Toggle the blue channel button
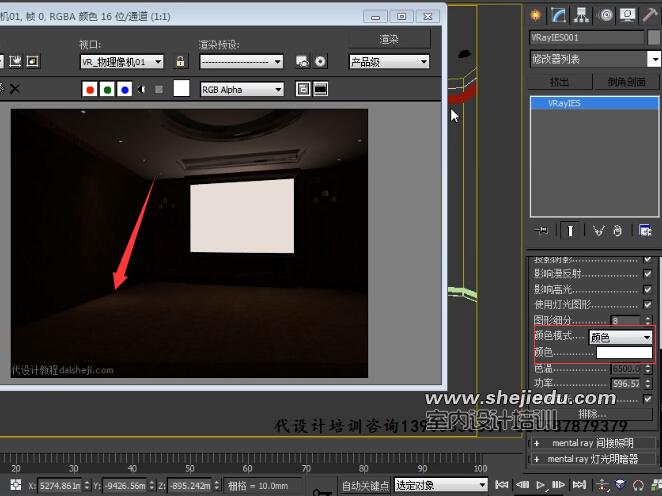The height and width of the screenshot is (496, 662). (x=124, y=89)
